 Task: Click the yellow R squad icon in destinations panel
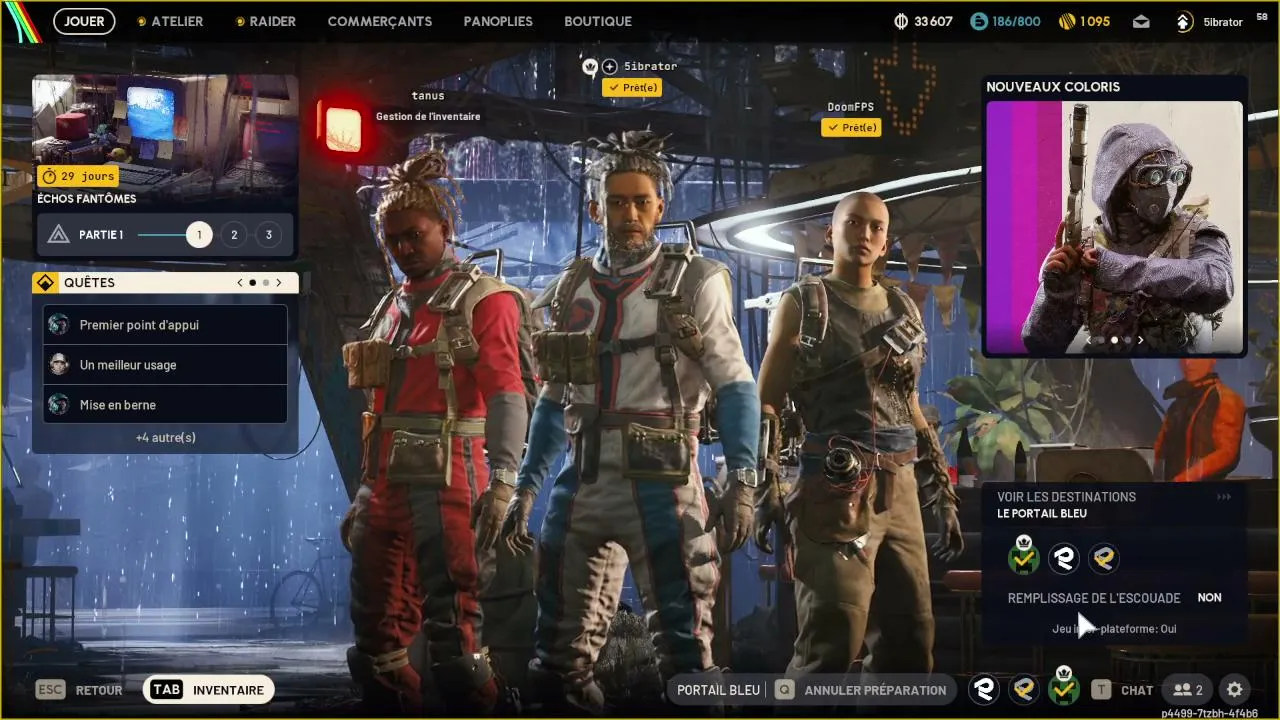(x=1103, y=558)
